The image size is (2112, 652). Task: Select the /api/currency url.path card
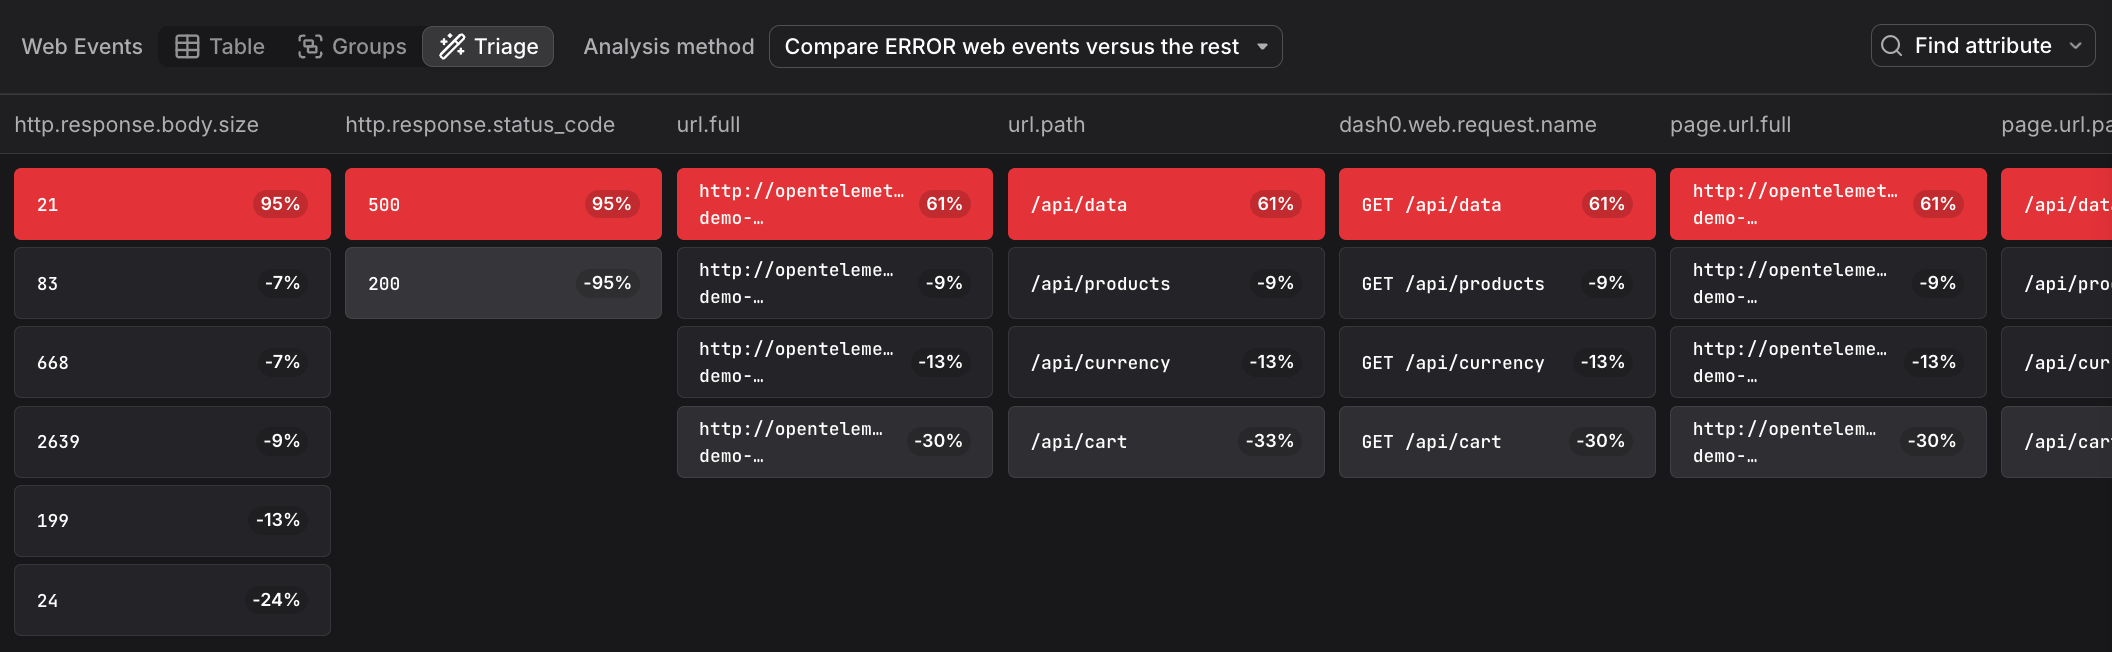(1166, 362)
